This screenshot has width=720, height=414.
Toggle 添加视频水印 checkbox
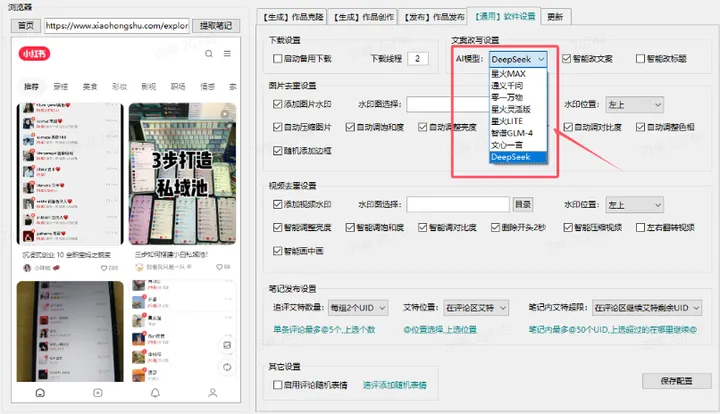(x=277, y=204)
